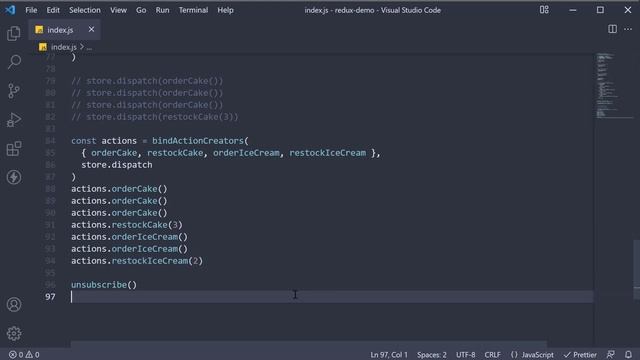Open the Search view icon
The image size is (640, 360).
click(x=14, y=62)
